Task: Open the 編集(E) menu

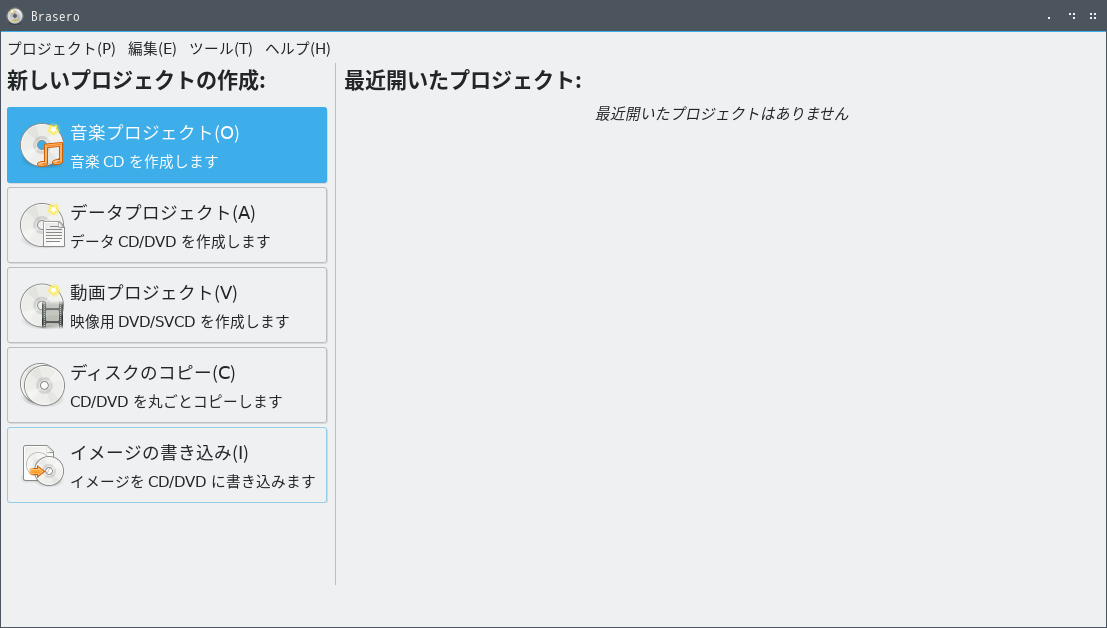Action: click(152, 49)
